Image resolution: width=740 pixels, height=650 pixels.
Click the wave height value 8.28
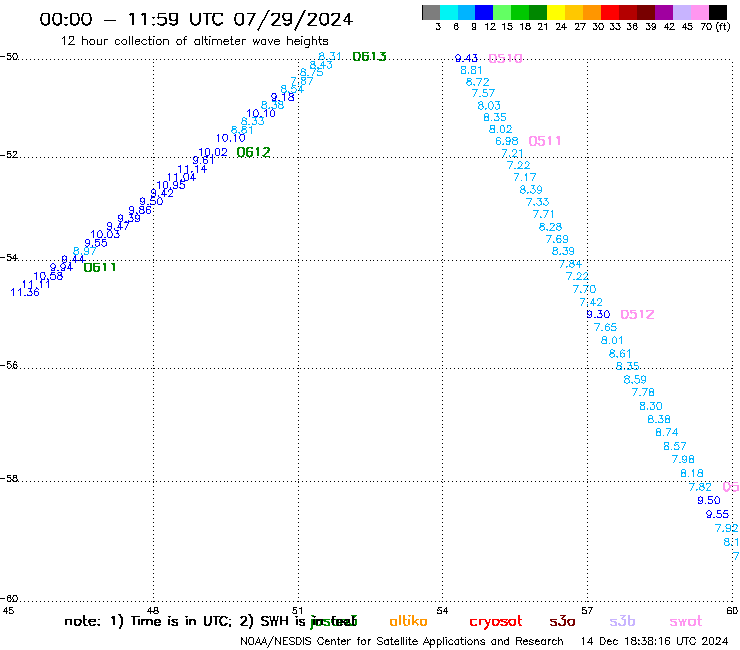(x=551, y=227)
